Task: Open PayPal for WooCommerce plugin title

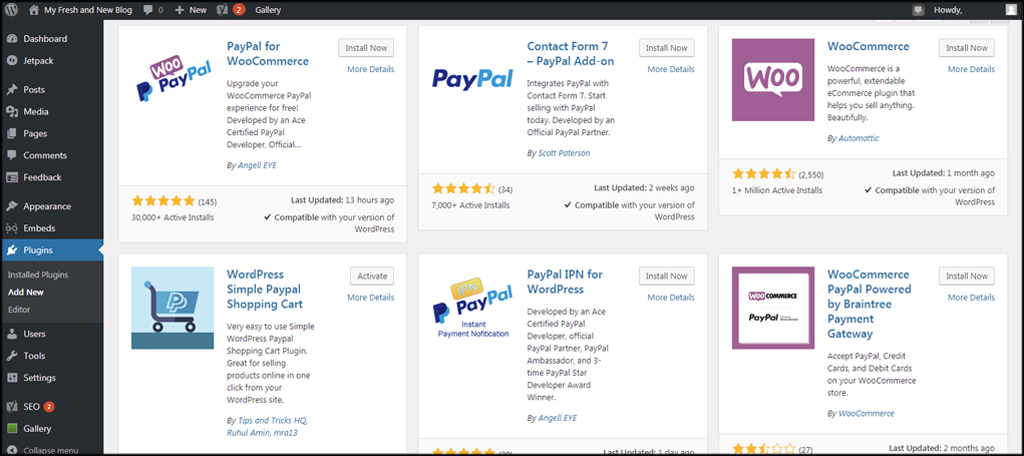Action: coord(268,54)
